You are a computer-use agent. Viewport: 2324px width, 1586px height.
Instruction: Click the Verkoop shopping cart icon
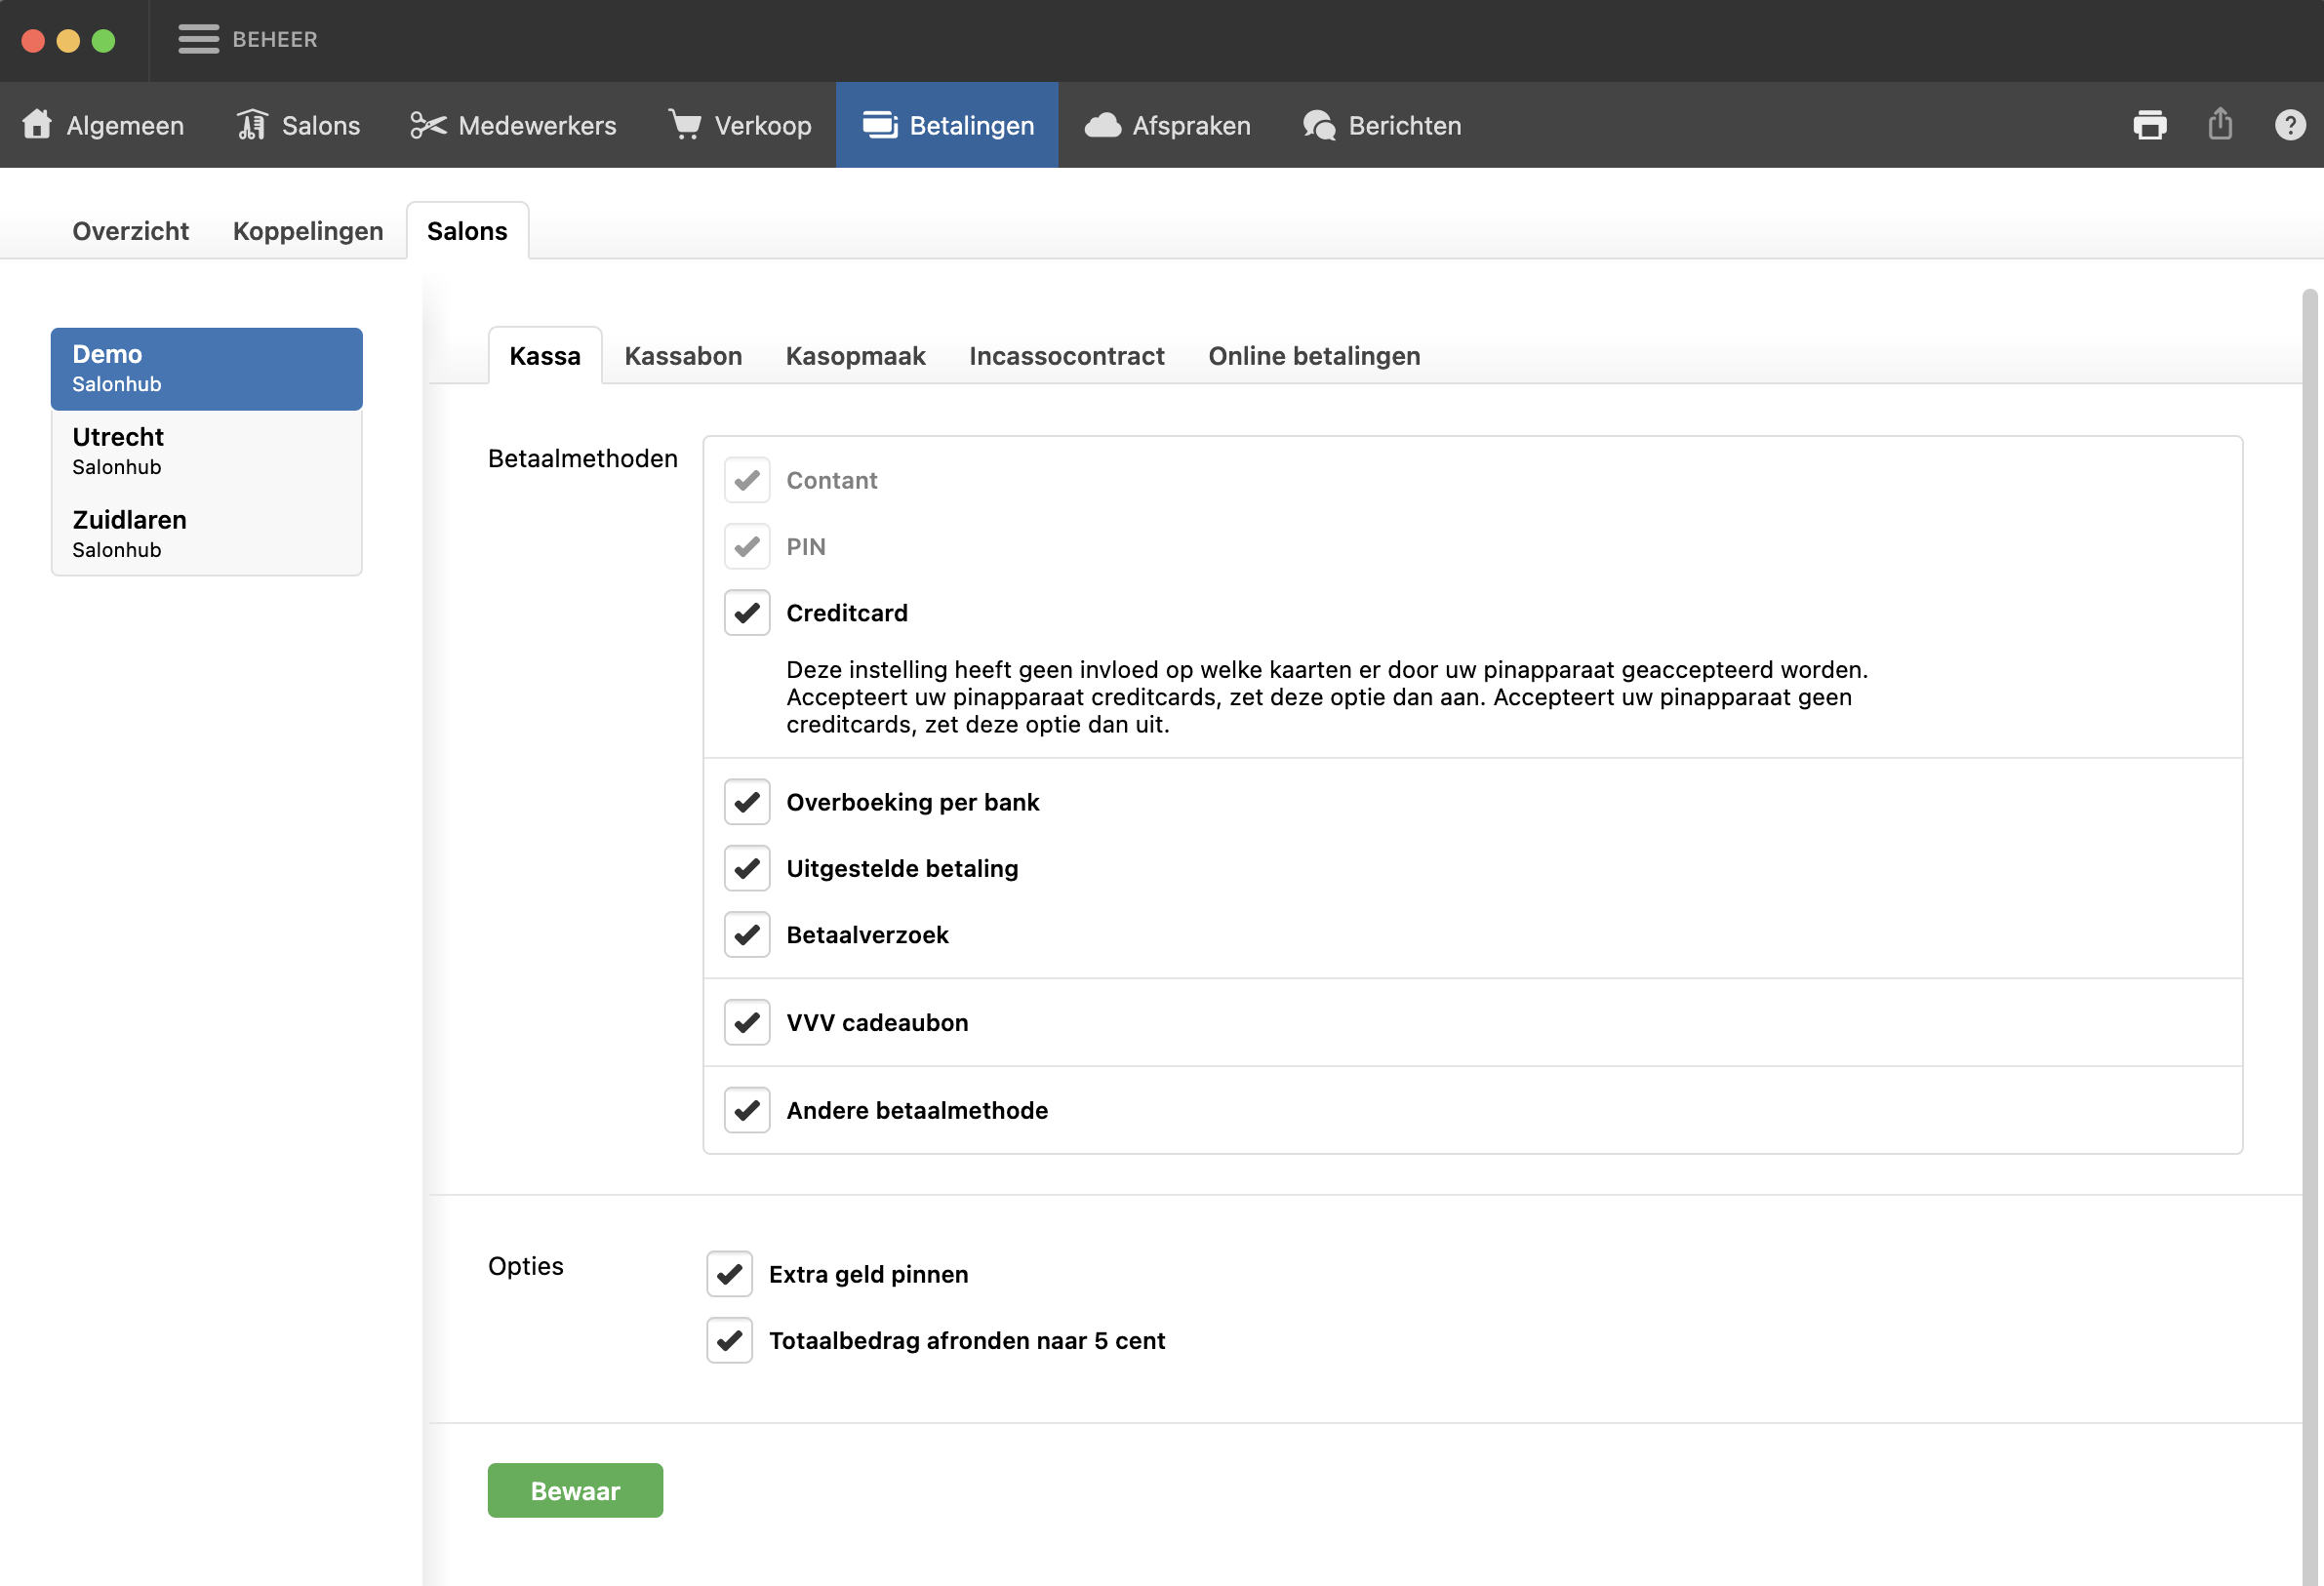click(x=685, y=125)
